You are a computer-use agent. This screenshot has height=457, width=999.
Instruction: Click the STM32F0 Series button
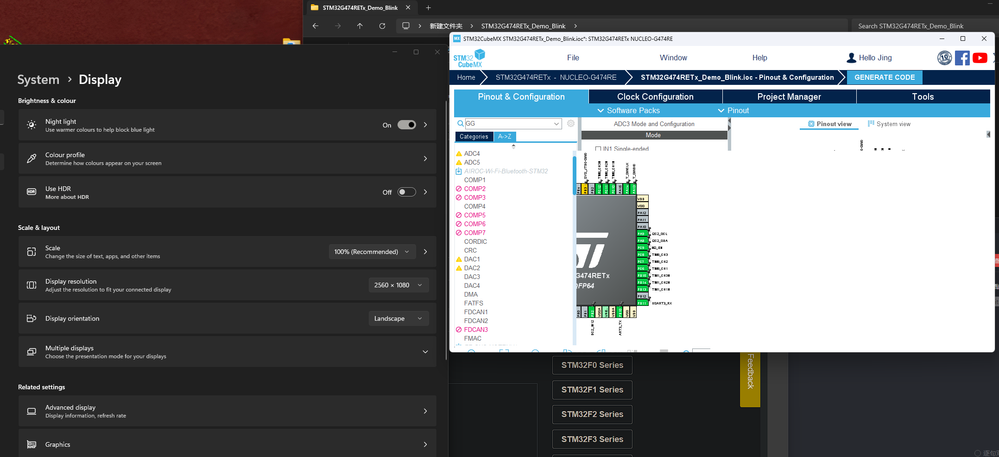(592, 365)
